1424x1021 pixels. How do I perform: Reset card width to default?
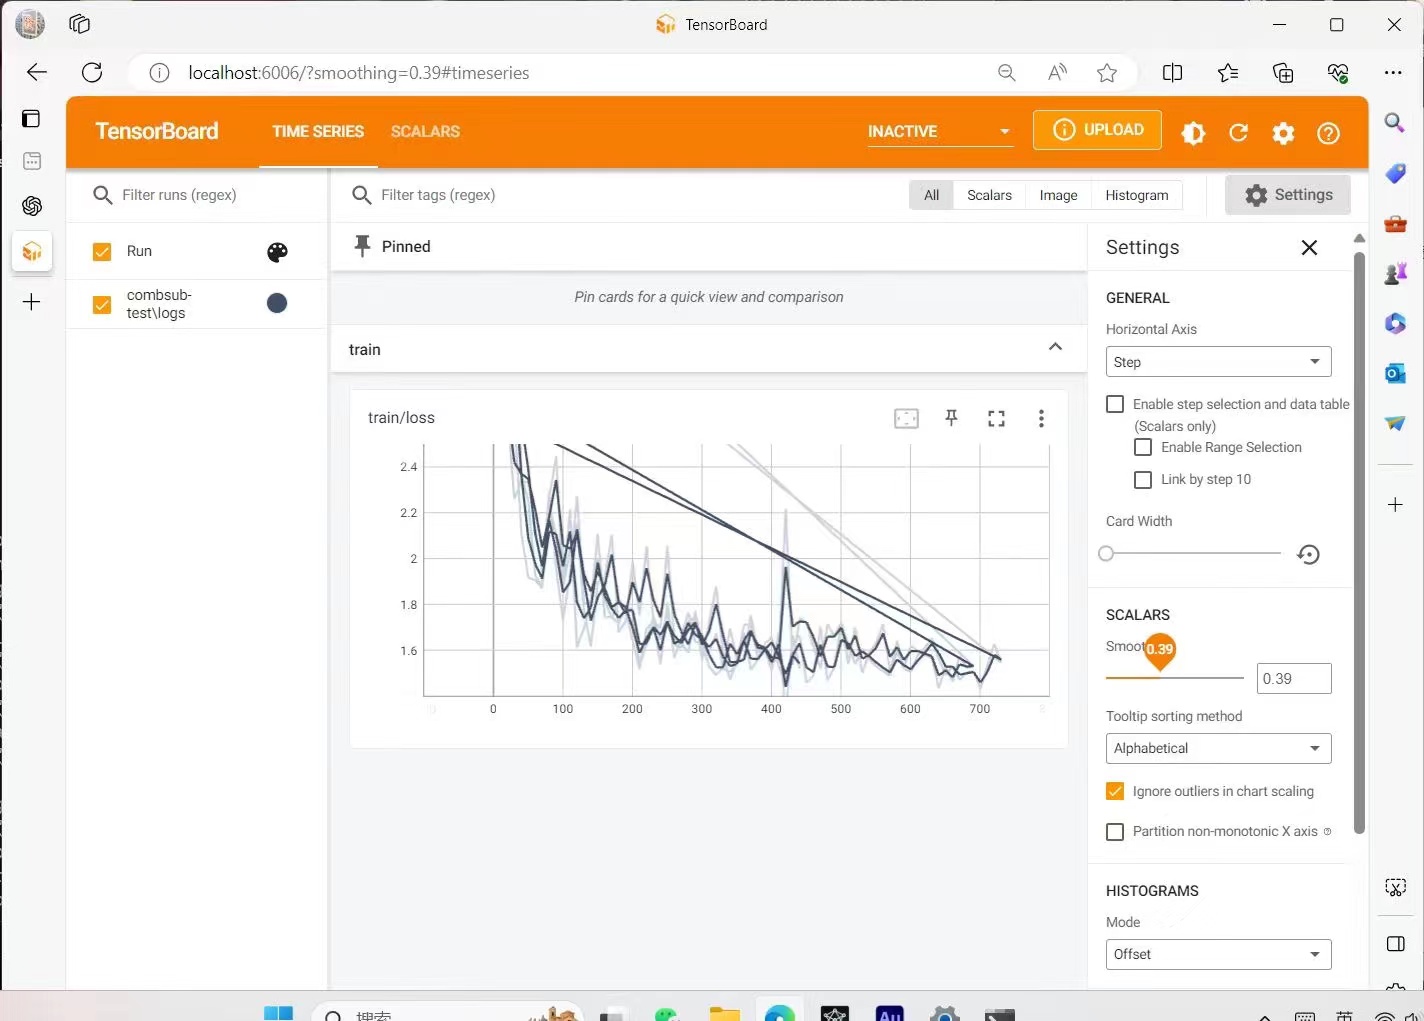tap(1308, 554)
